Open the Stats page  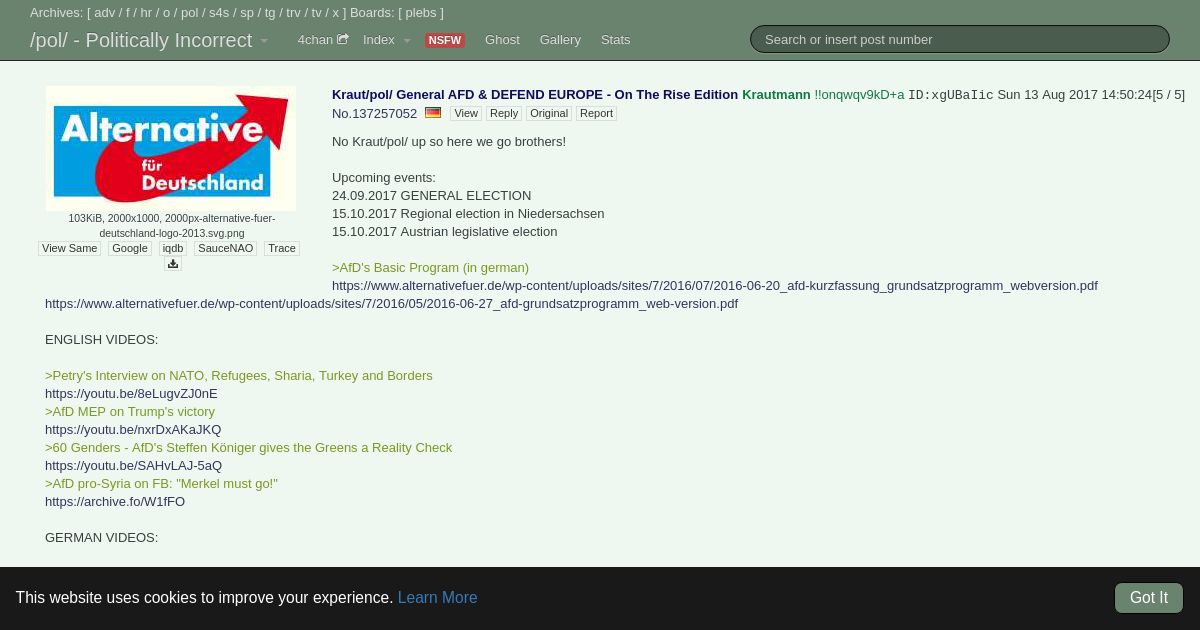(615, 40)
